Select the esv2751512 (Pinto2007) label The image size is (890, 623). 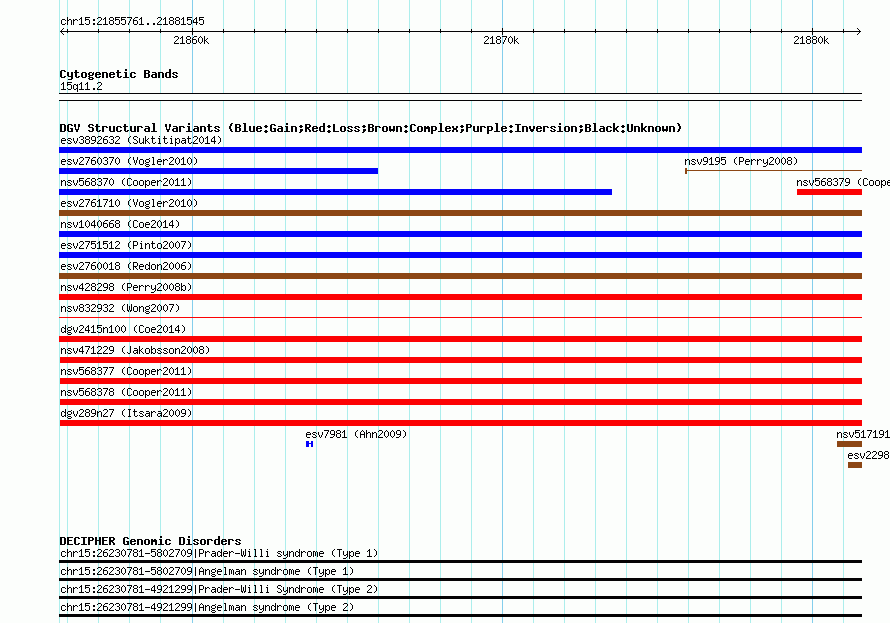click(x=126, y=245)
